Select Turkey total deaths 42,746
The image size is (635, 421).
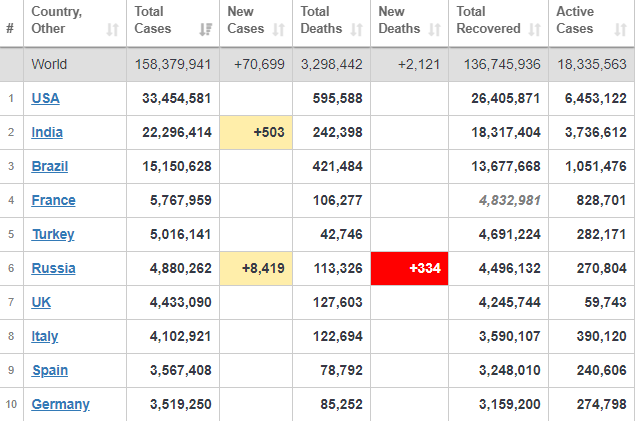(x=341, y=234)
